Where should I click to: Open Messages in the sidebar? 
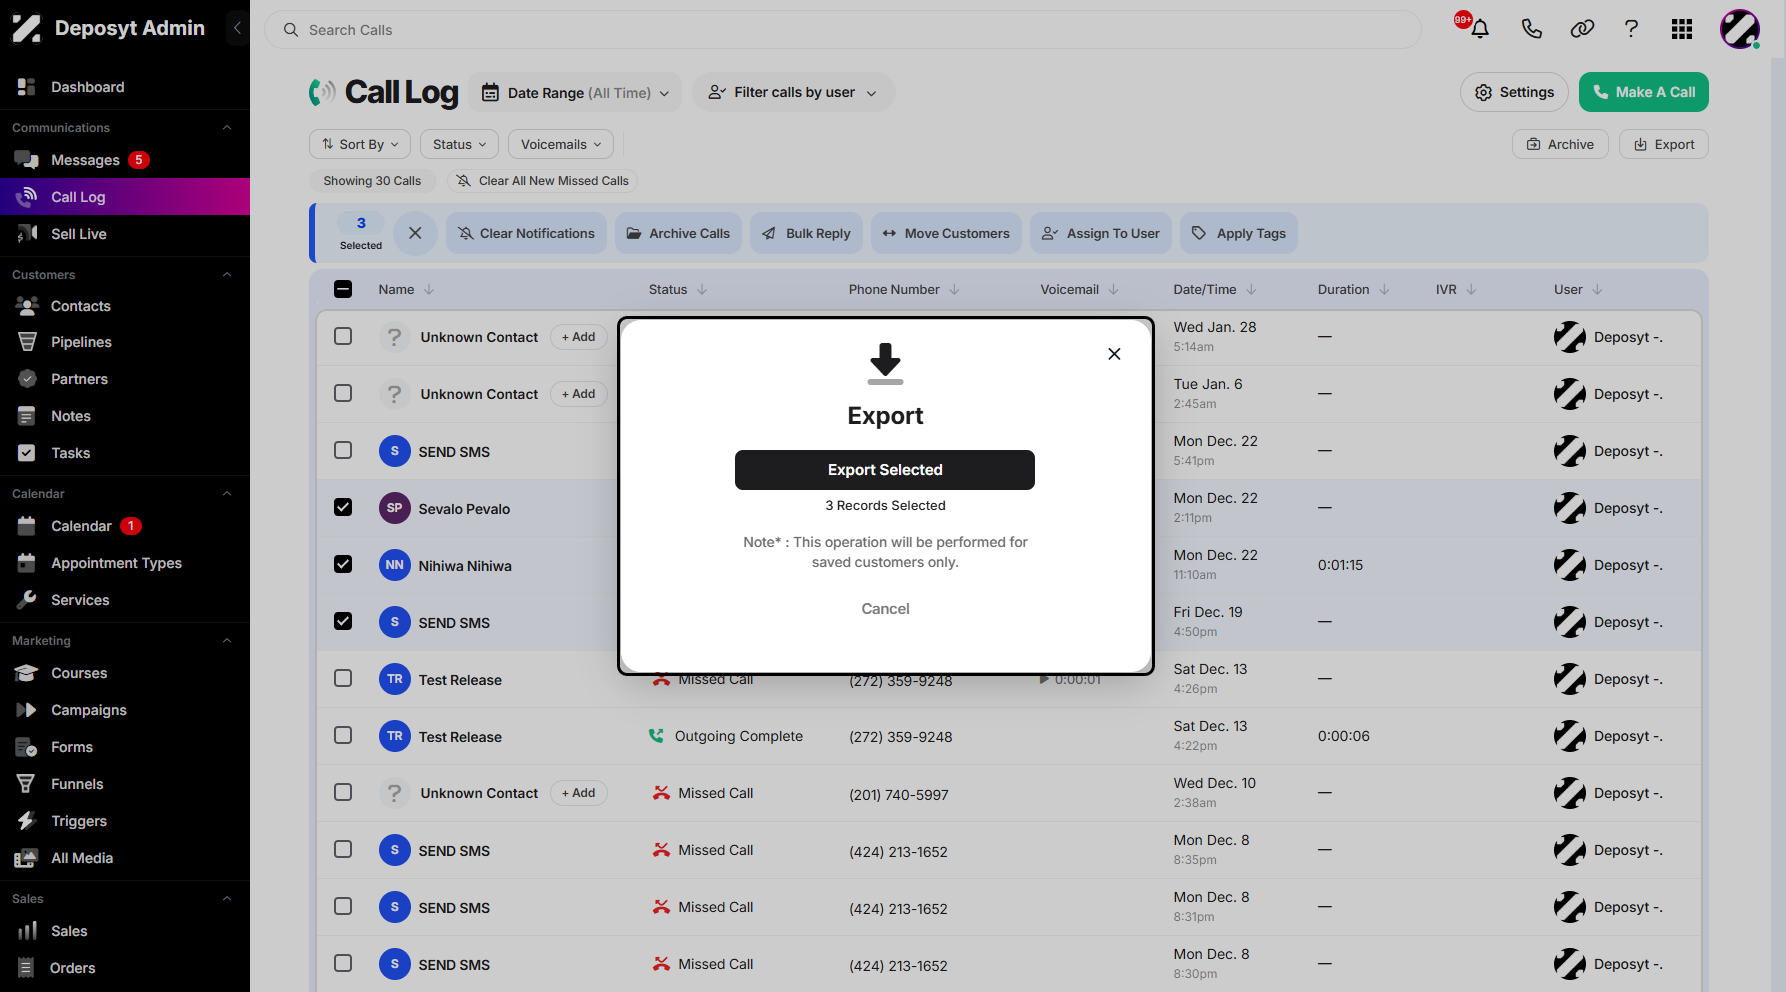(x=85, y=160)
